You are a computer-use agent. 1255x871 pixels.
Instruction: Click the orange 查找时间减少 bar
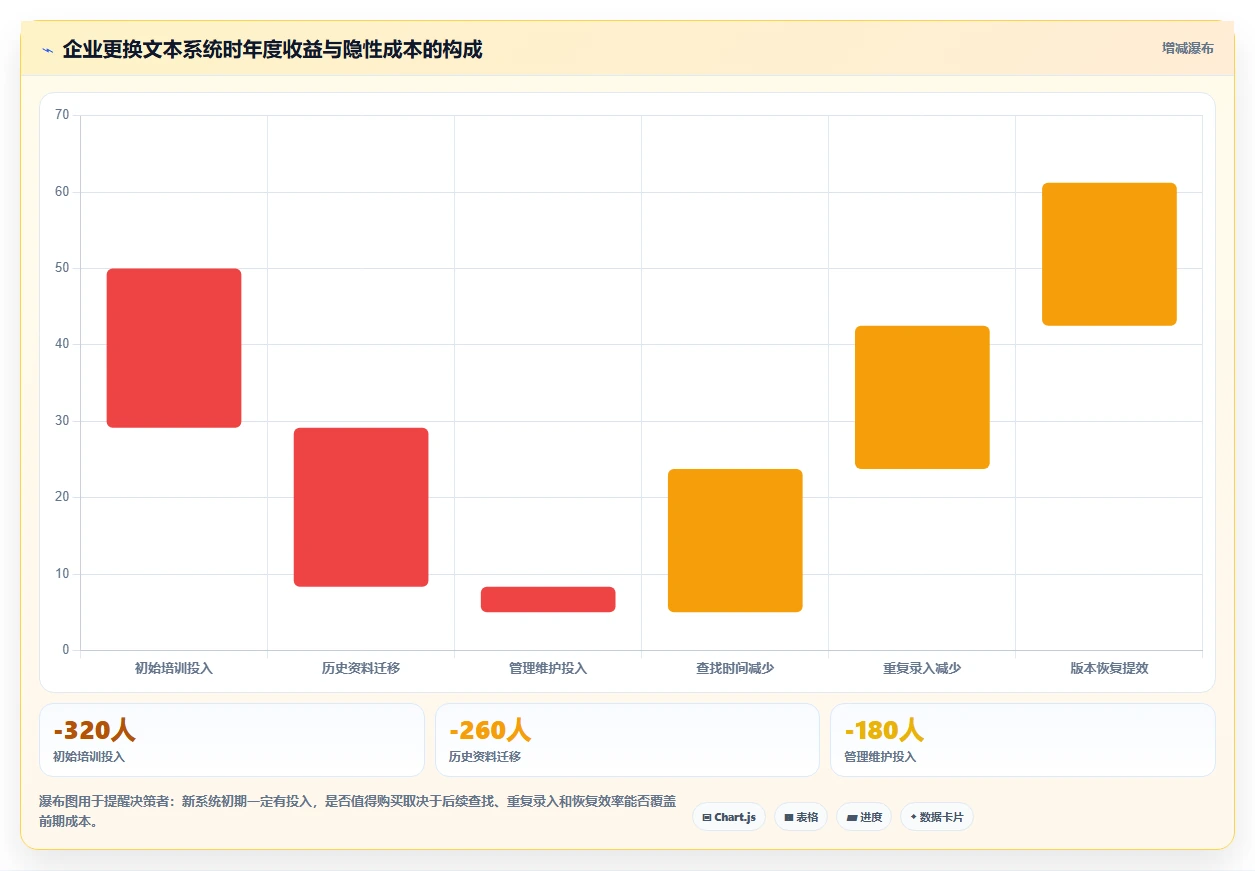[735, 540]
